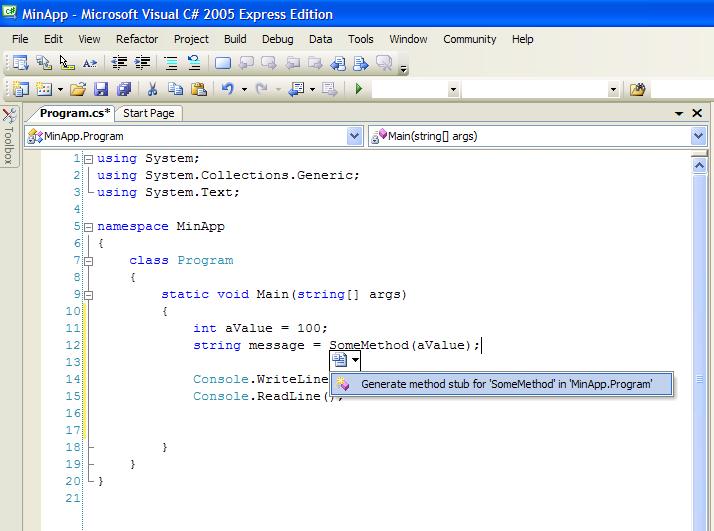This screenshot has width=714, height=531.
Task: Click the Add New Item icon
Action: point(44,89)
